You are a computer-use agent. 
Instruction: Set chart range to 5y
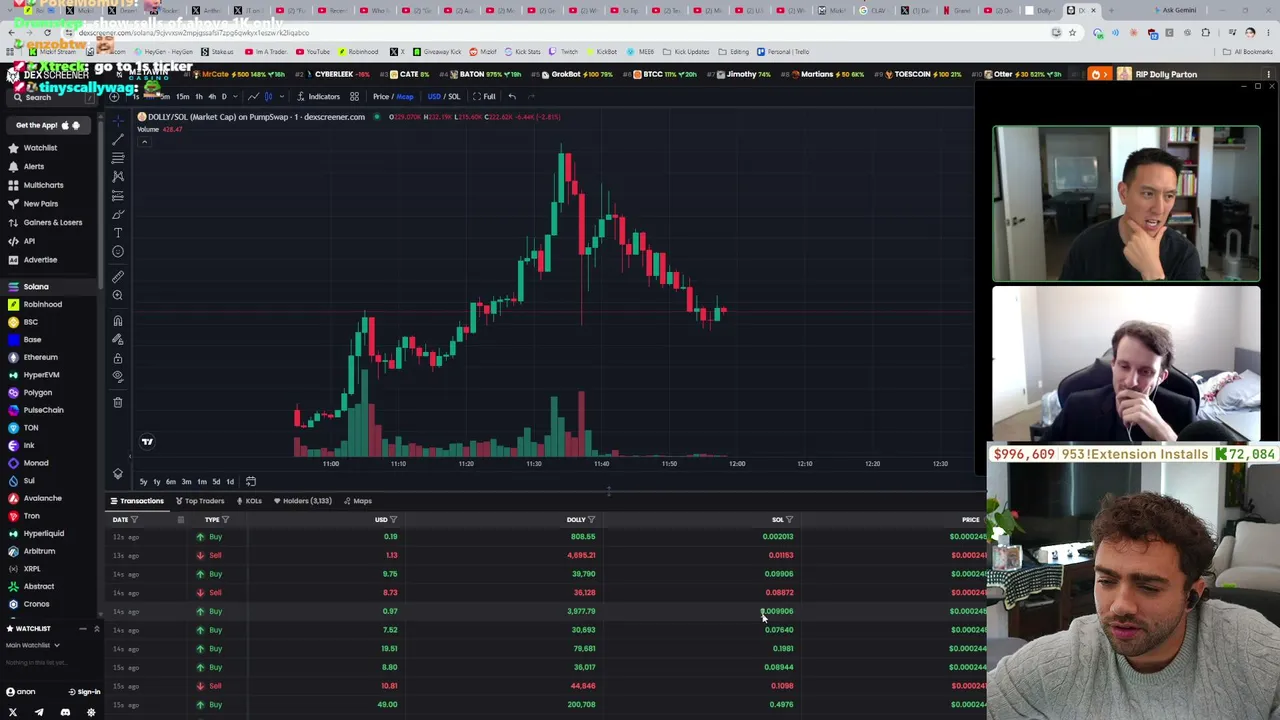pos(143,482)
